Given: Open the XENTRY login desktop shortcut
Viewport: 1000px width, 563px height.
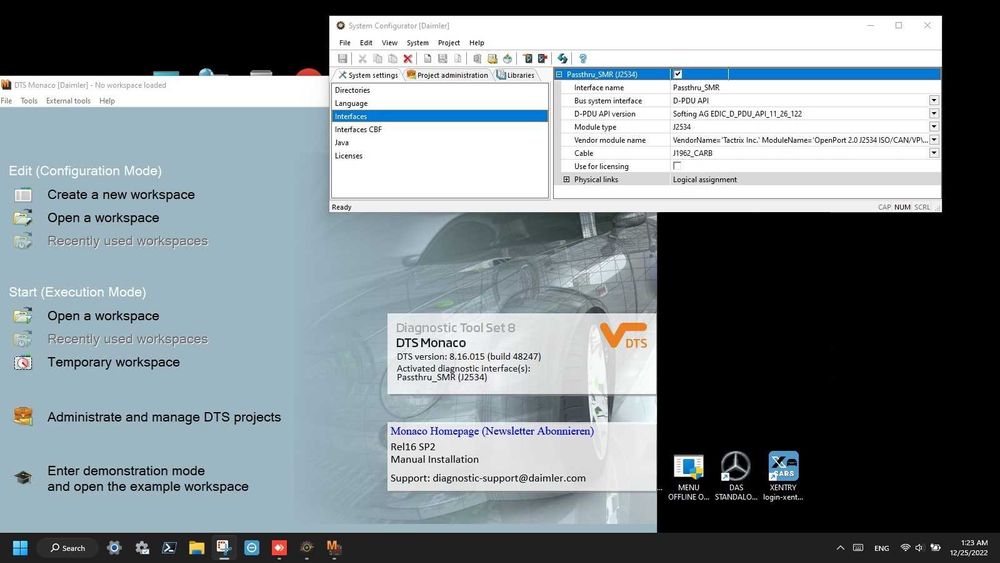Looking at the screenshot, I should 783,476.
